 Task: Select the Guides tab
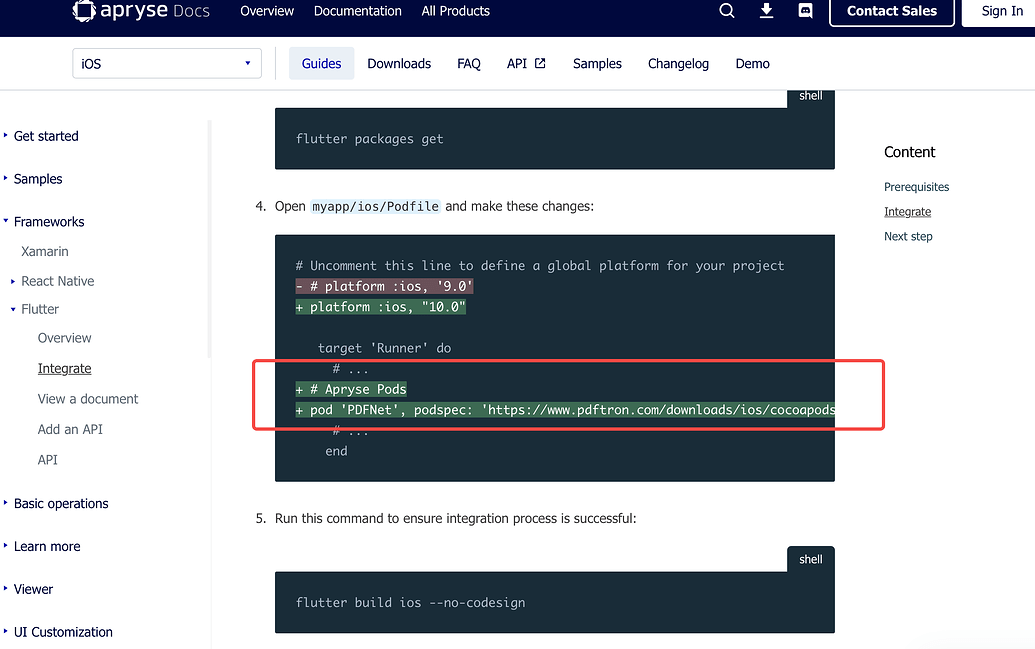[x=321, y=63]
